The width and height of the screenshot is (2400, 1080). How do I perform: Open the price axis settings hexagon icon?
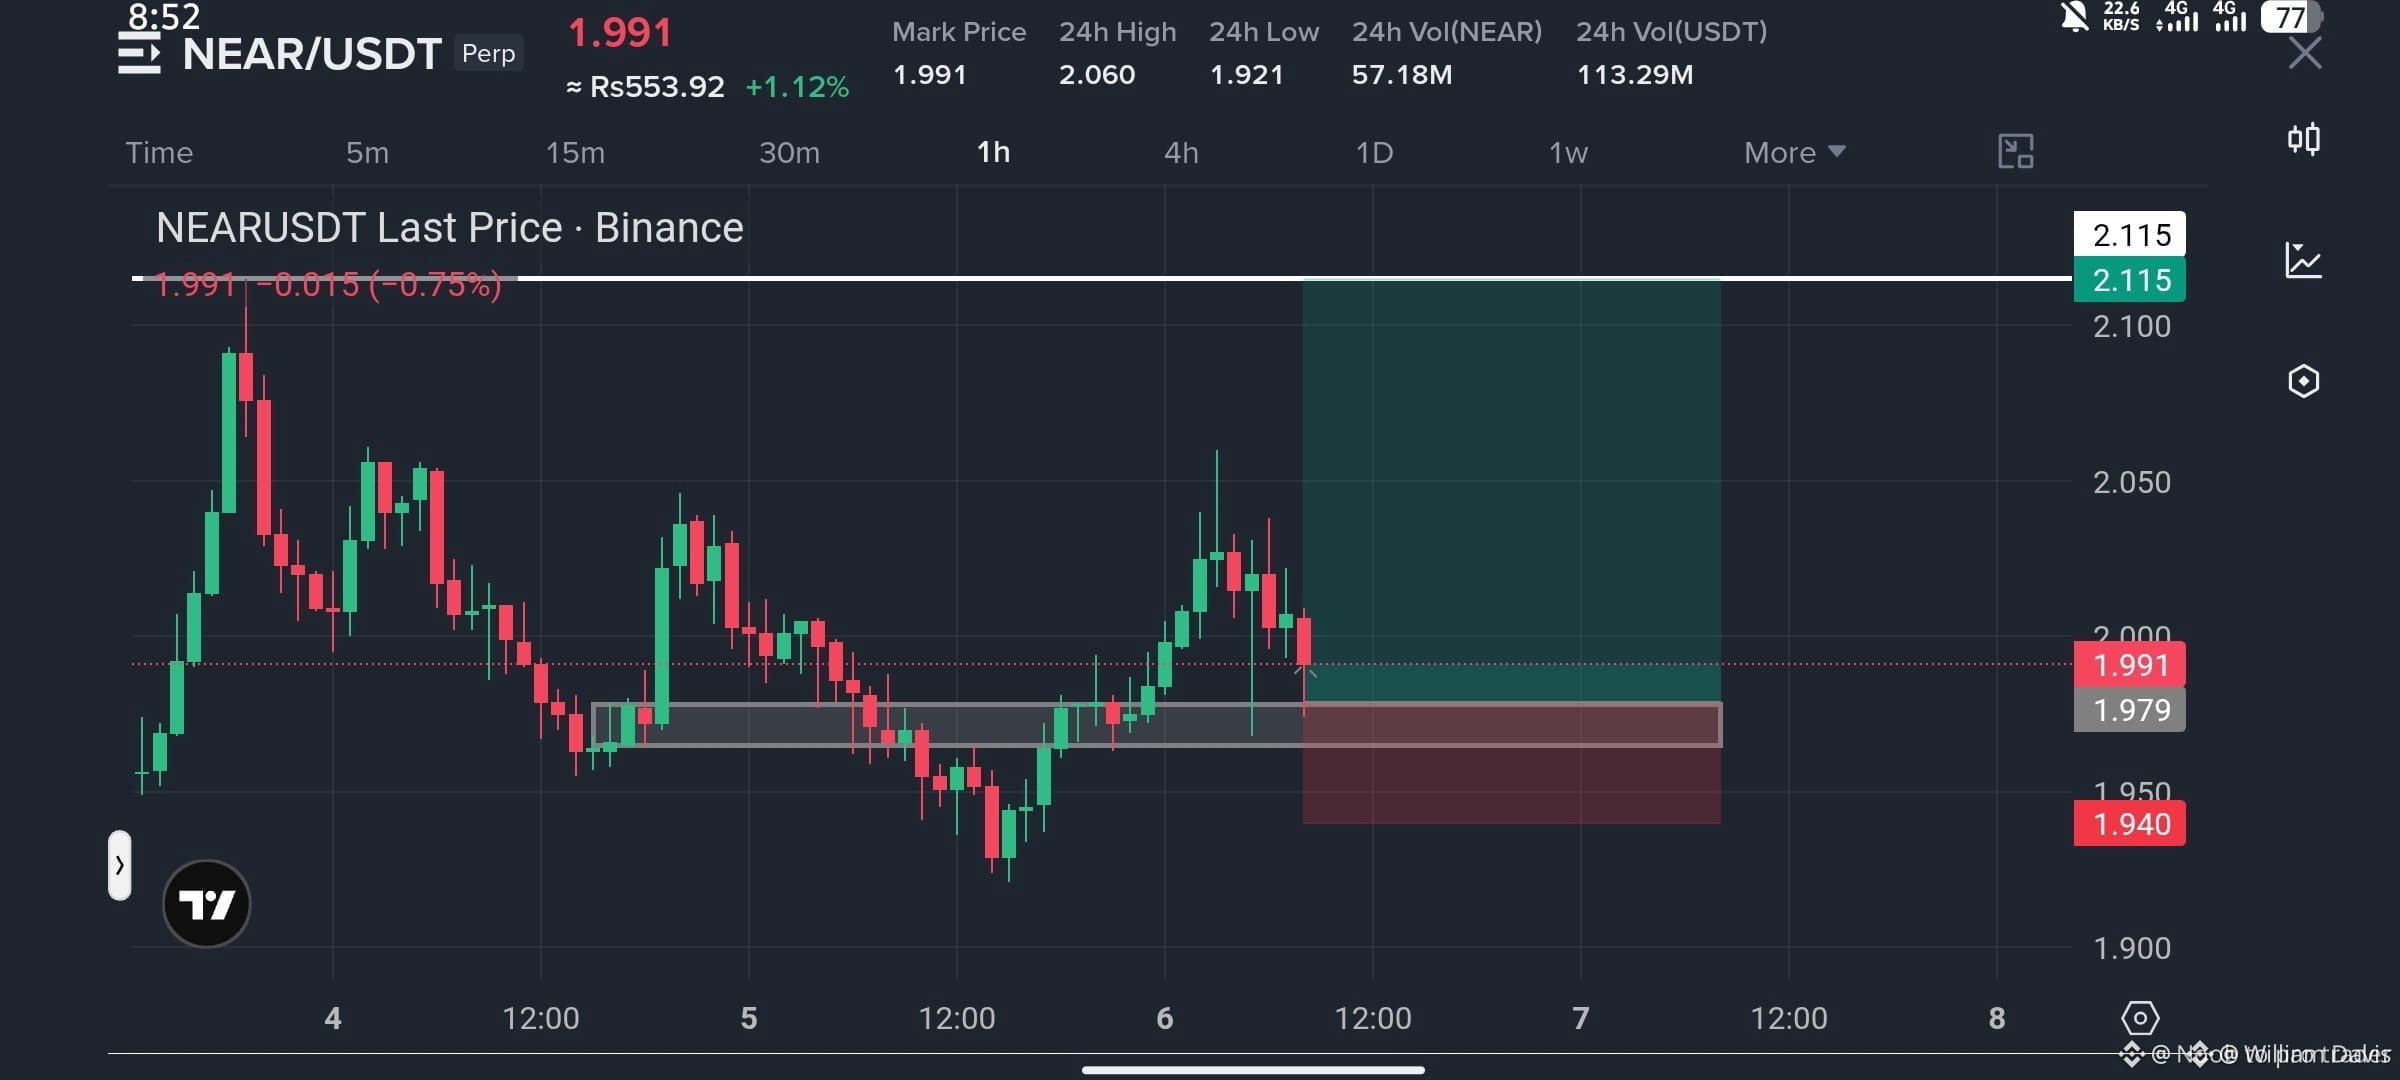2139,1019
